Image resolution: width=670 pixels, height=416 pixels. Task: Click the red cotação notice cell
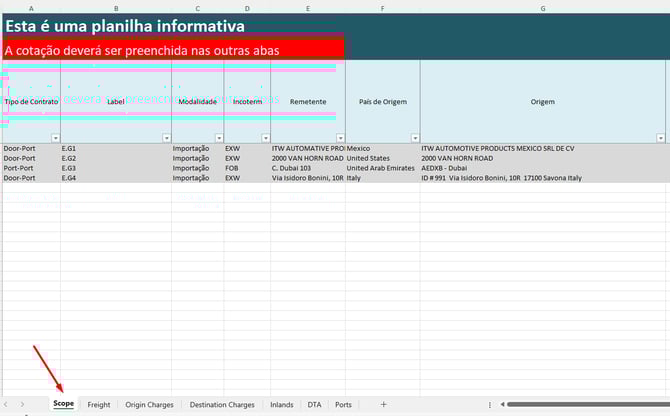[x=174, y=49]
